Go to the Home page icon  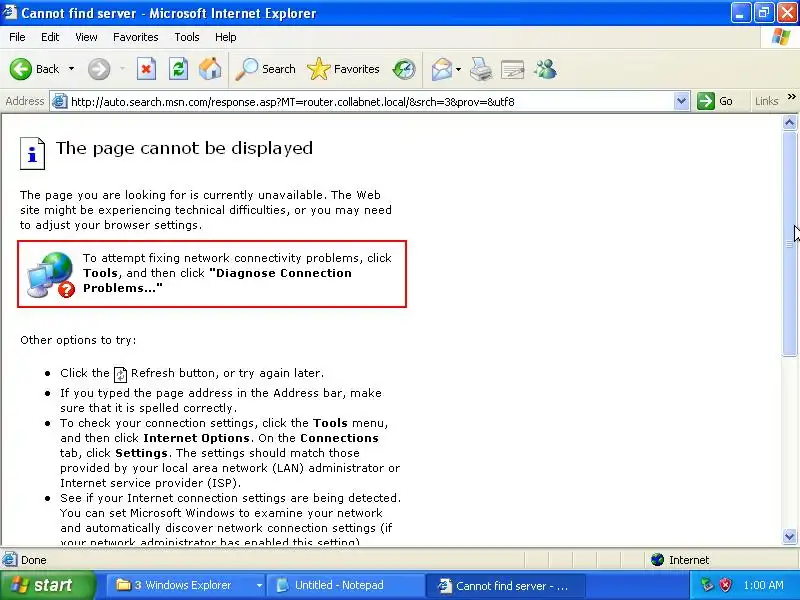(210, 69)
